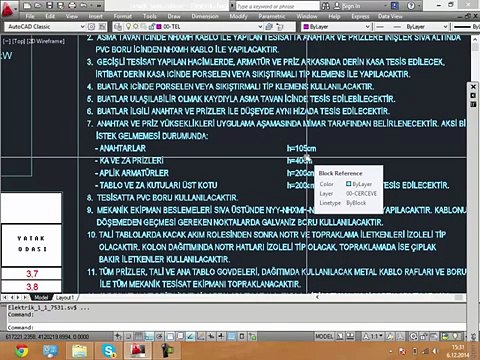This screenshot has width=480, height=360.
Task: Open the Draw menu
Action: coord(174,16)
